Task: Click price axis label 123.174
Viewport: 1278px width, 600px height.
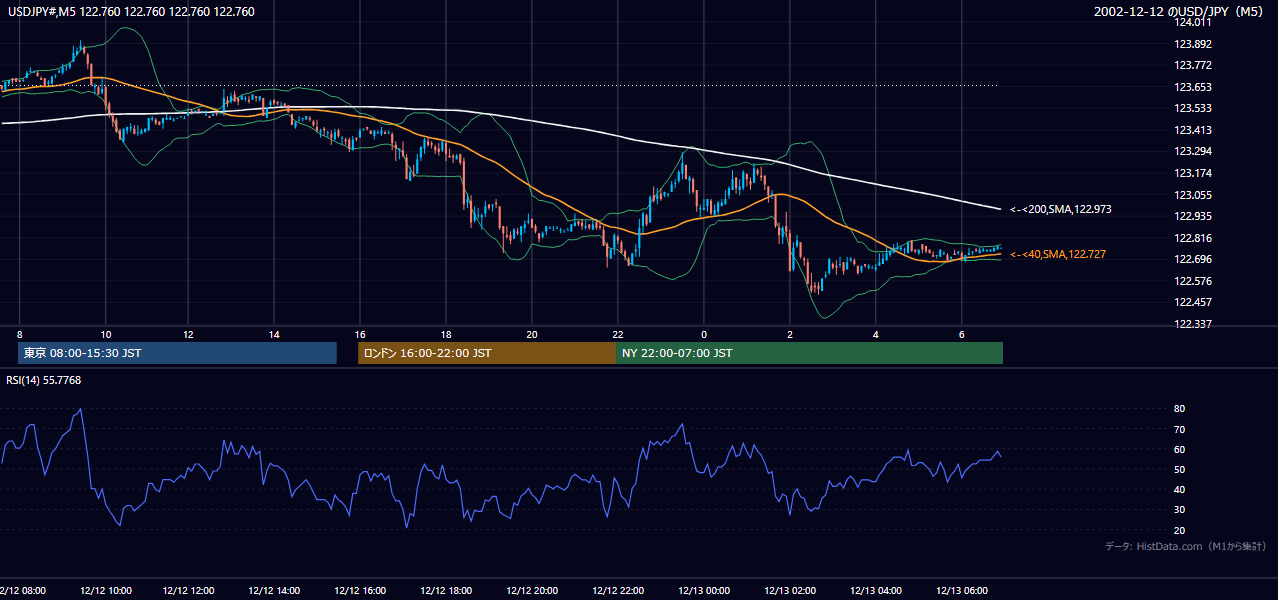Action: [1194, 173]
